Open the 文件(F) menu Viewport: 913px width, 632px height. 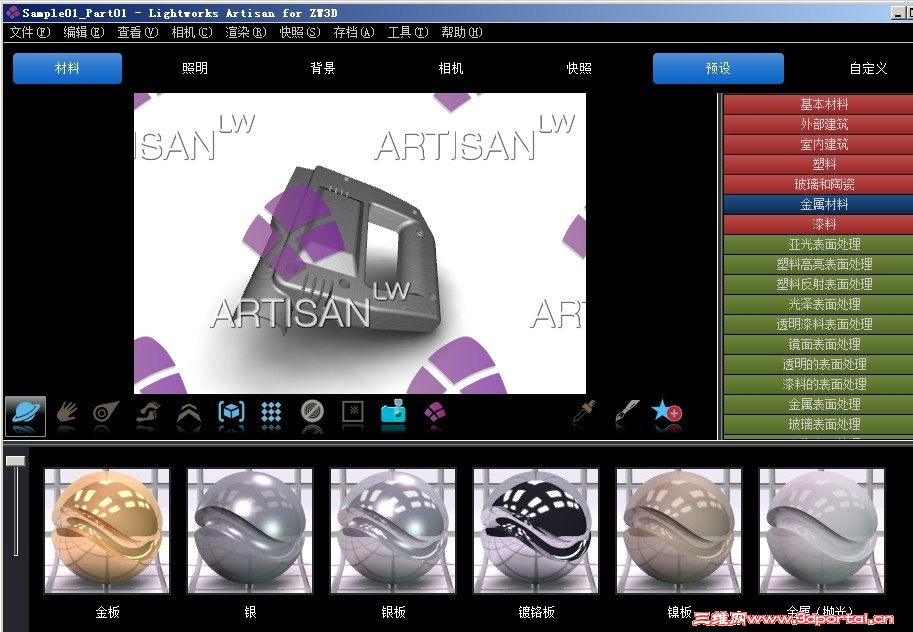pos(30,32)
